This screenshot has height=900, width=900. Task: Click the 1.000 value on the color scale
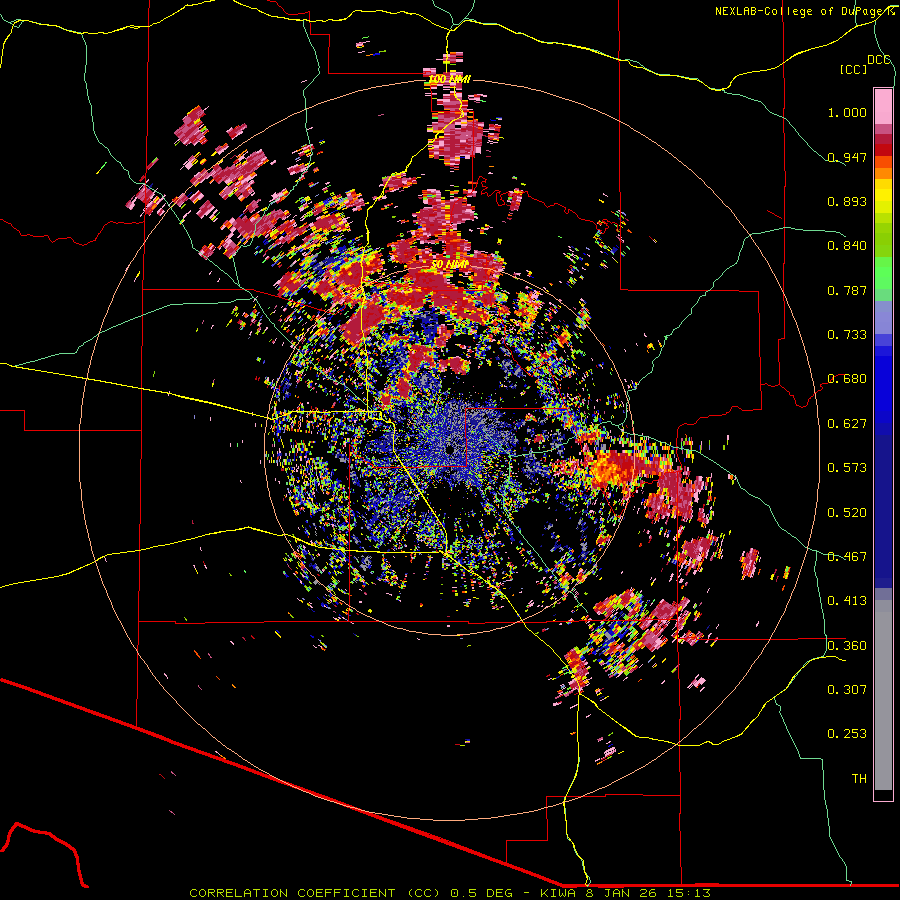point(847,112)
